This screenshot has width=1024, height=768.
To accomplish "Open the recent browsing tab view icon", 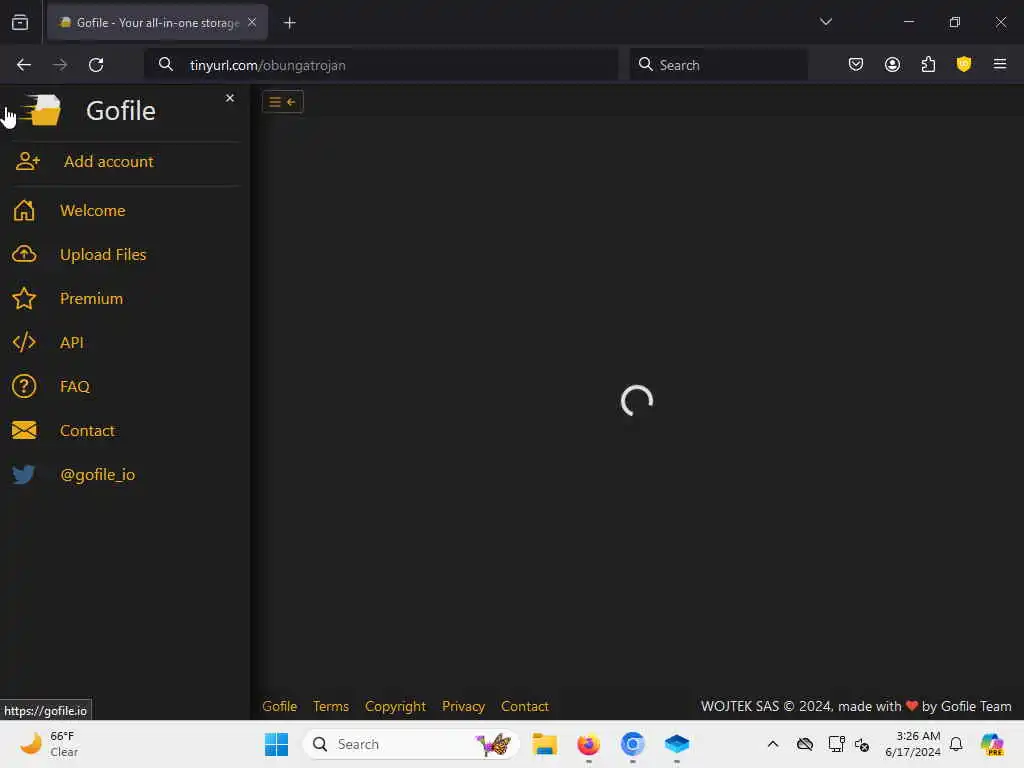I will point(20,22).
